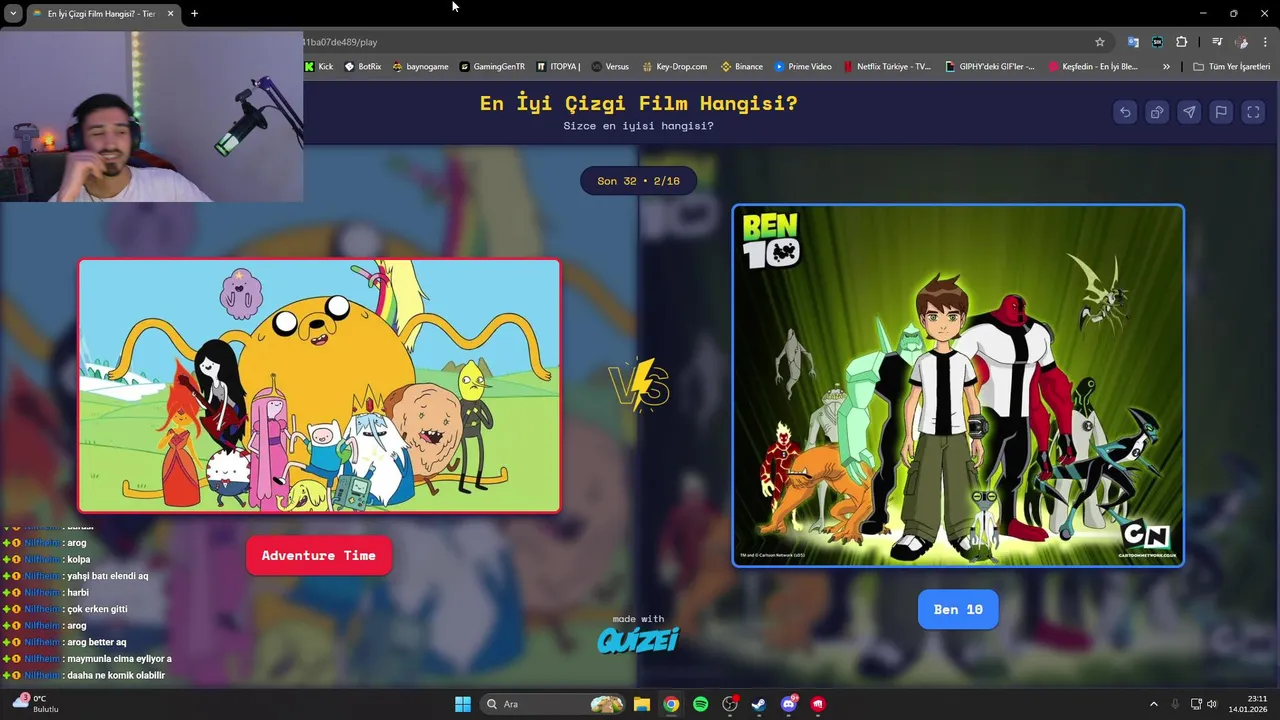Open the volume icon in system tray
Viewport: 1280px width, 720px height.
(x=1211, y=704)
